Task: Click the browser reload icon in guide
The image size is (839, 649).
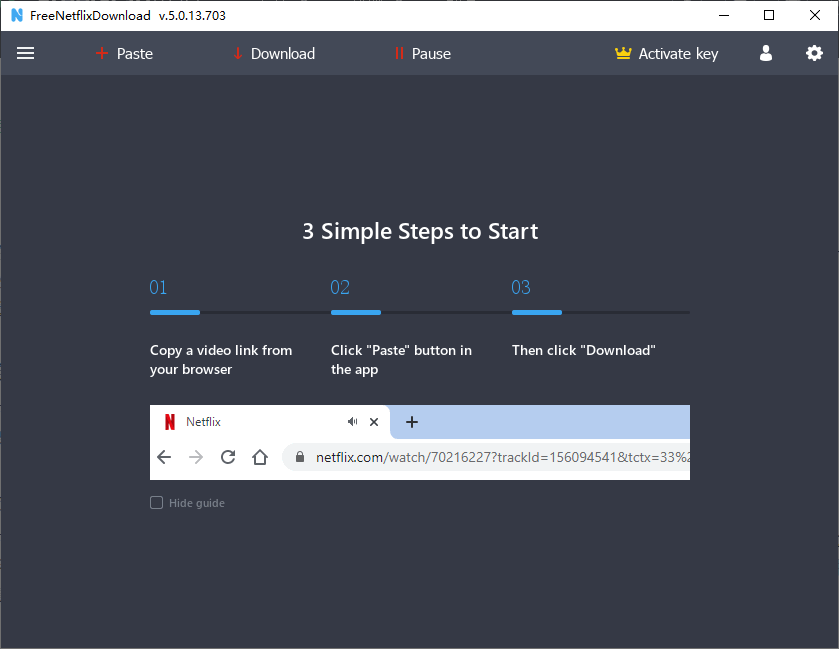Action: click(228, 457)
